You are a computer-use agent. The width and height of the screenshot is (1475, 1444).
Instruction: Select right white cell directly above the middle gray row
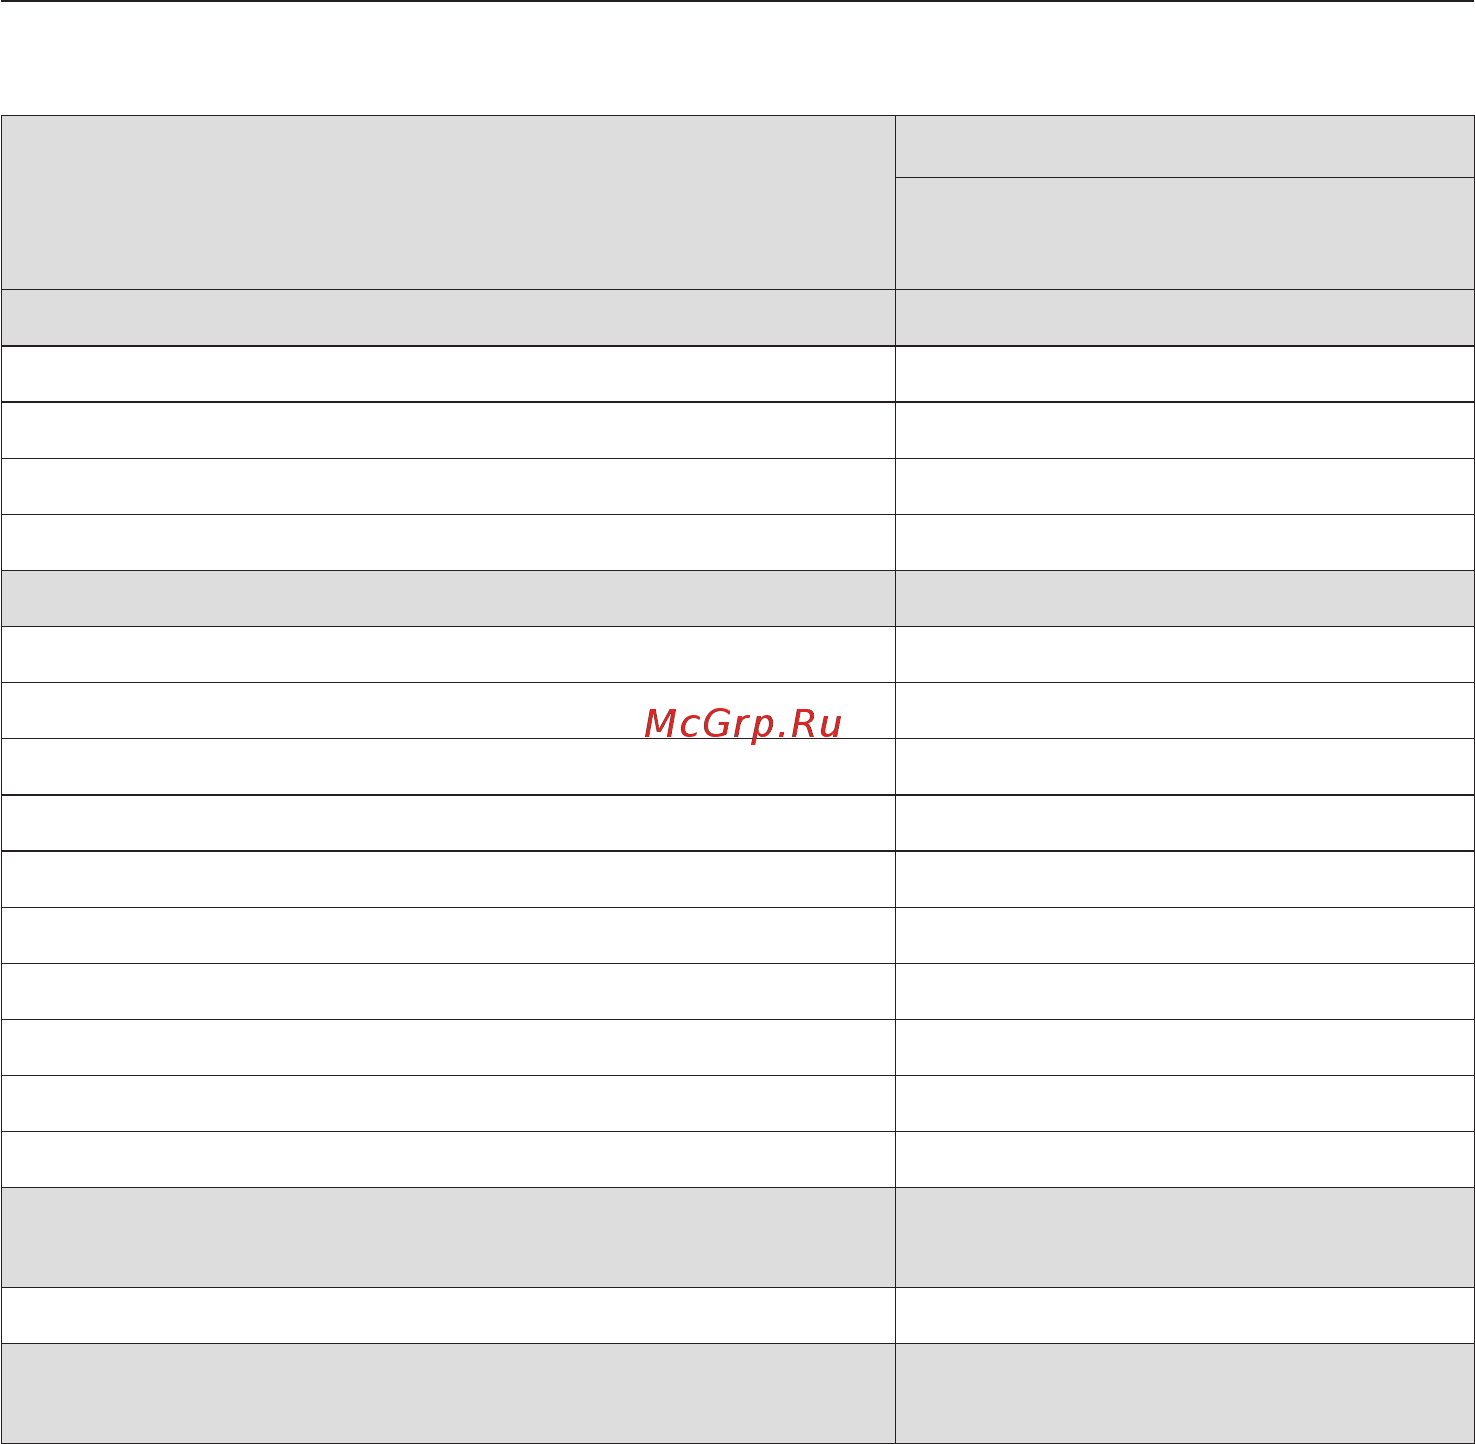click(x=1185, y=543)
